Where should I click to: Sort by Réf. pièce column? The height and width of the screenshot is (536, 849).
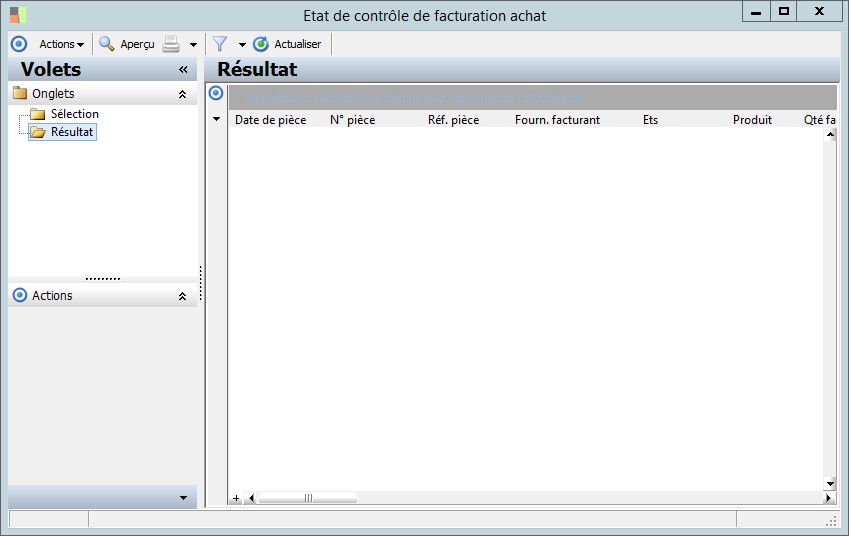click(x=453, y=120)
